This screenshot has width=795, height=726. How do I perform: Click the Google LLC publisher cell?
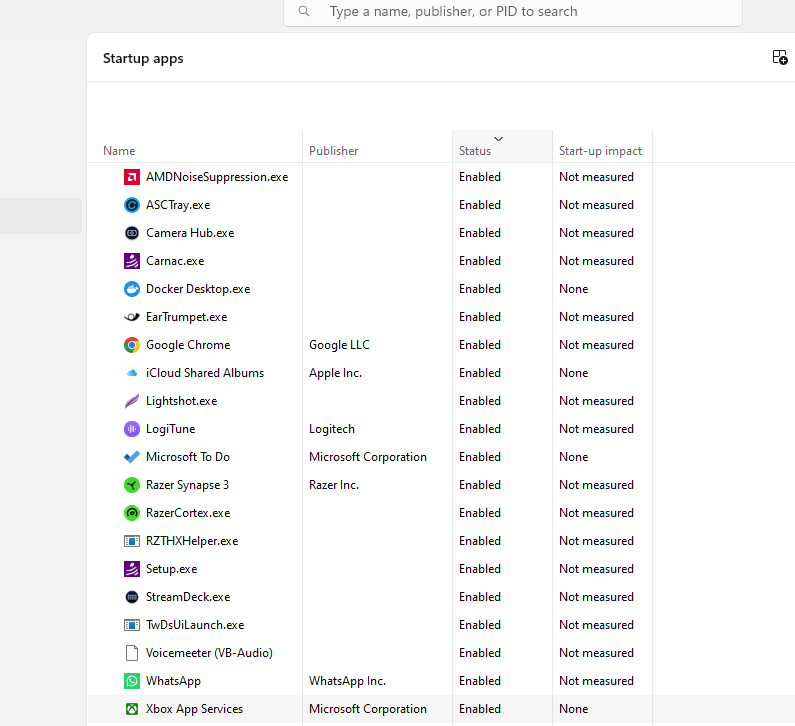tap(340, 345)
